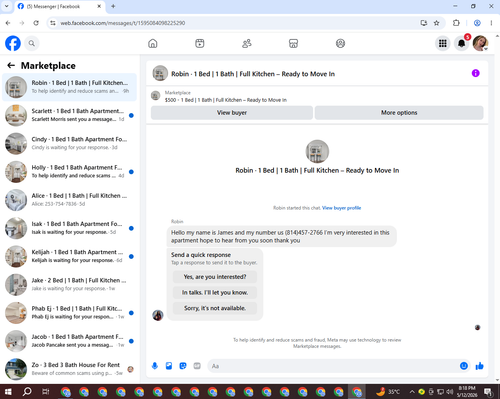Click the View buyer button
The image size is (500, 399).
tap(232, 113)
